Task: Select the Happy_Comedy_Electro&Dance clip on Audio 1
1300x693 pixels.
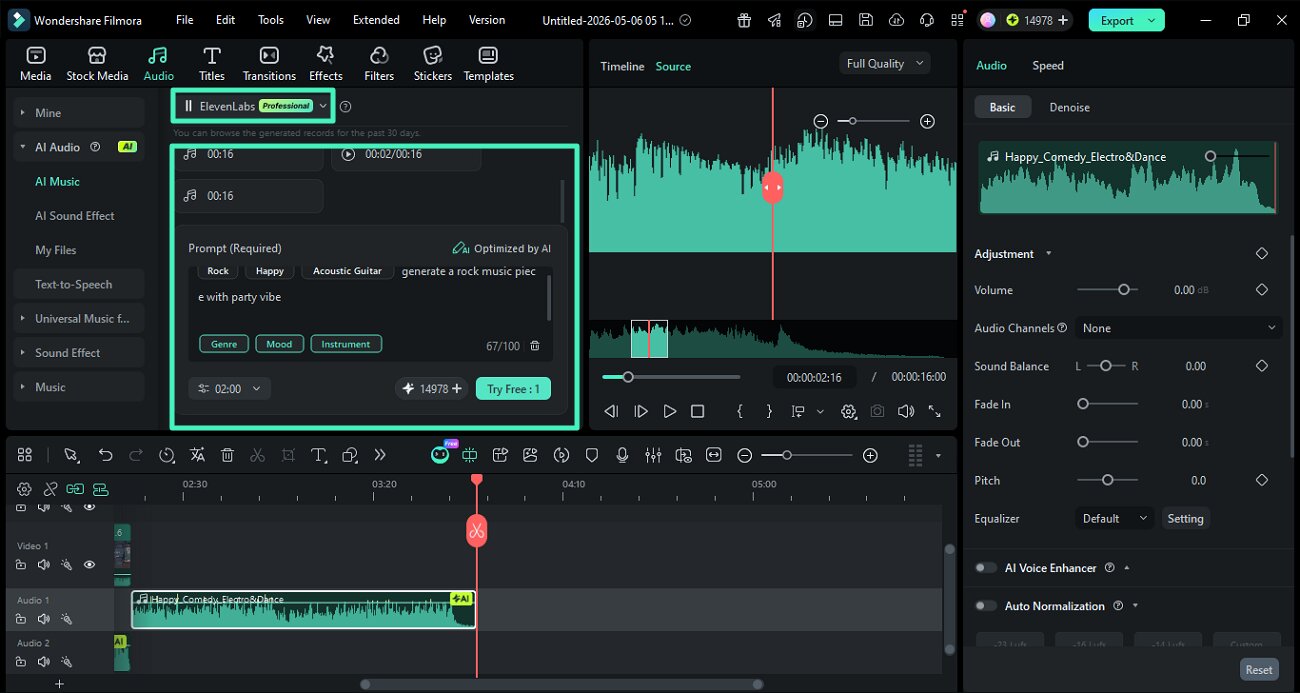Action: (x=303, y=609)
